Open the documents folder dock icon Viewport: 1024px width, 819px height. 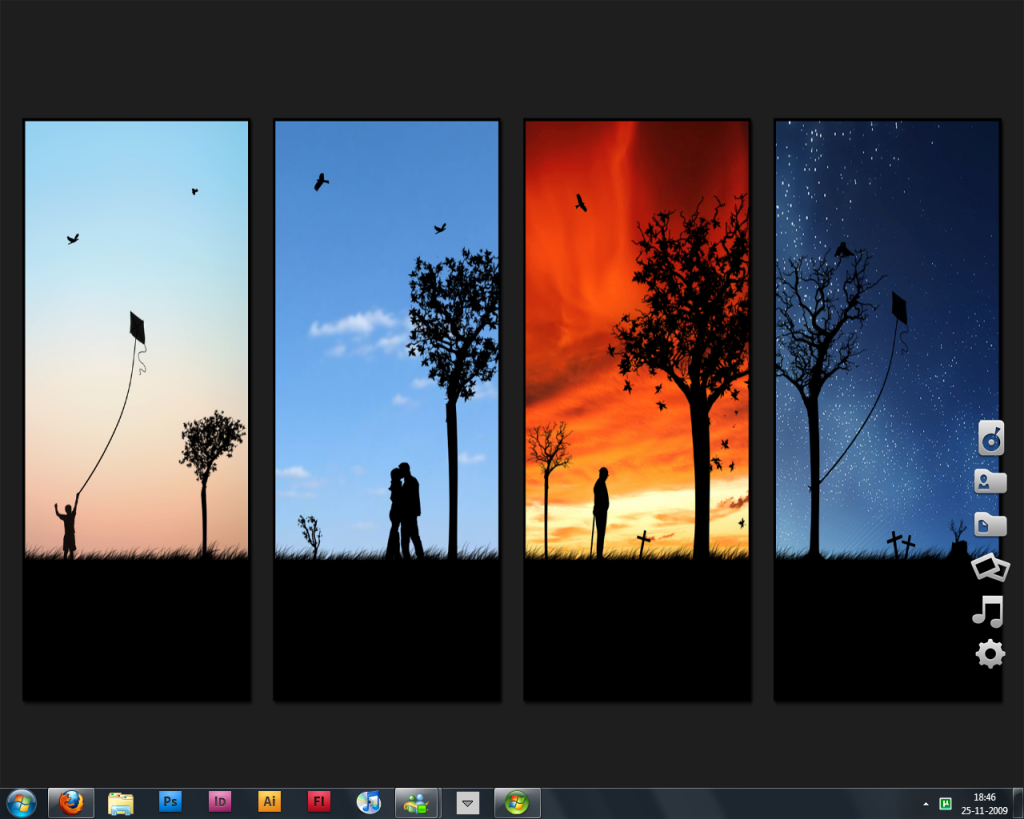click(x=991, y=524)
